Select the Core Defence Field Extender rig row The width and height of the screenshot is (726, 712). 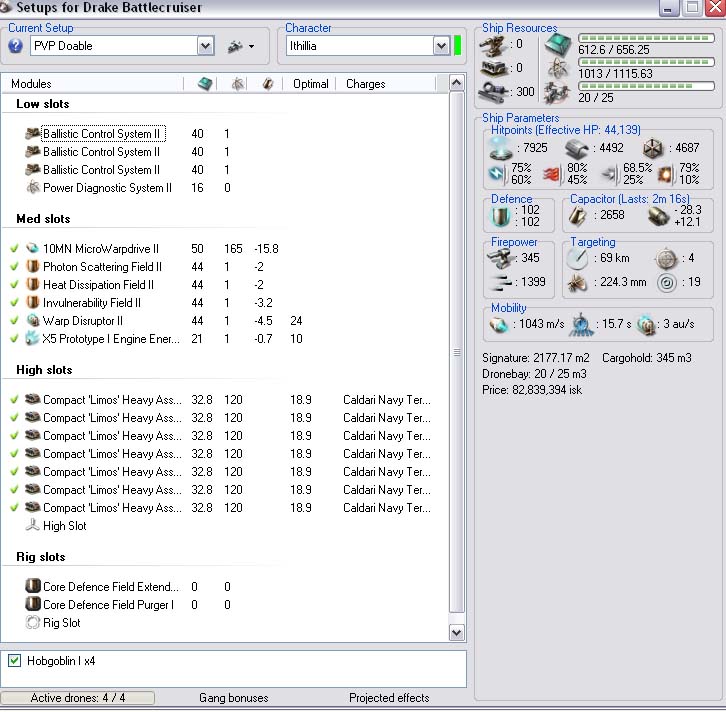coord(111,587)
